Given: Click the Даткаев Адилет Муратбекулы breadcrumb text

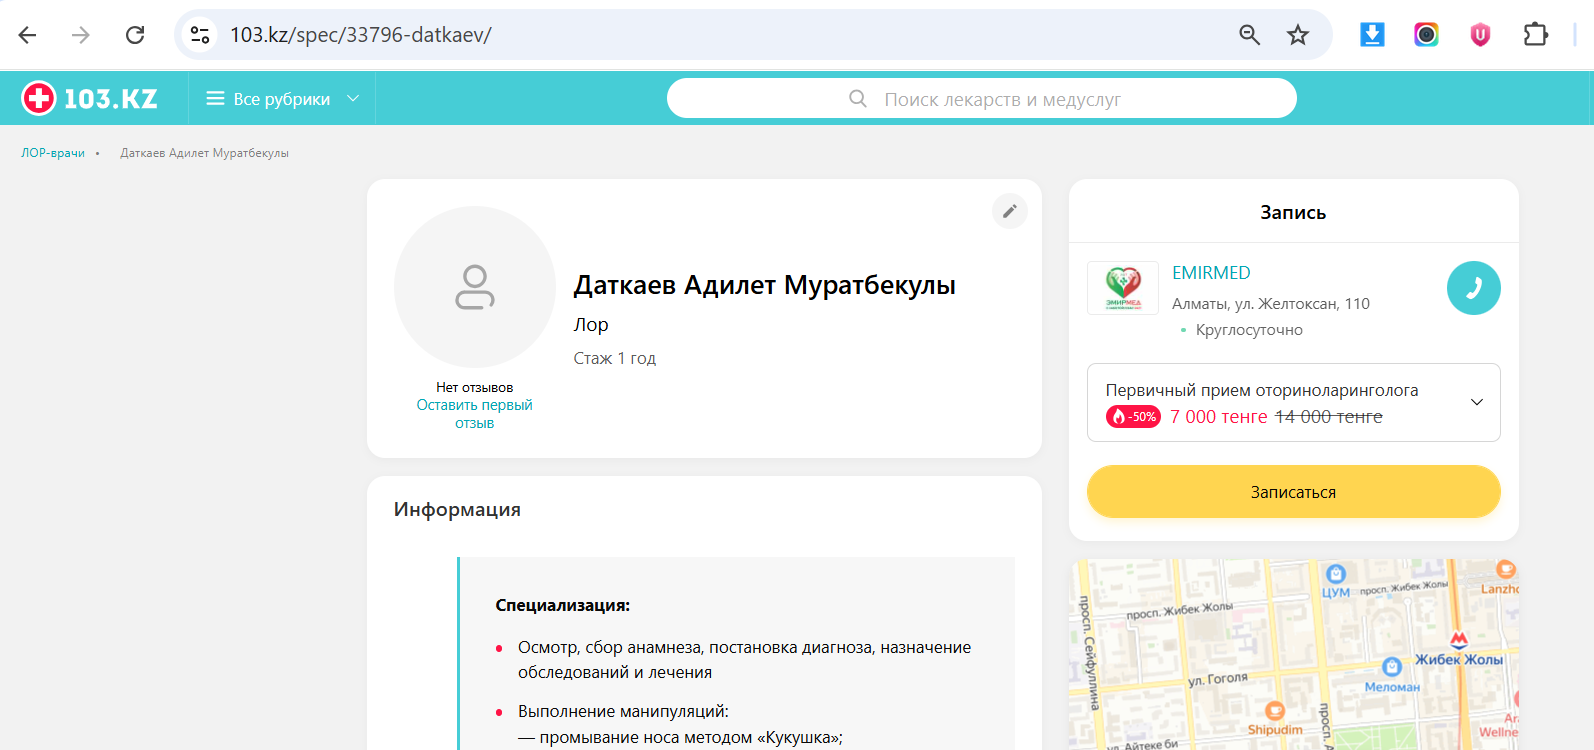Looking at the screenshot, I should 205,153.
